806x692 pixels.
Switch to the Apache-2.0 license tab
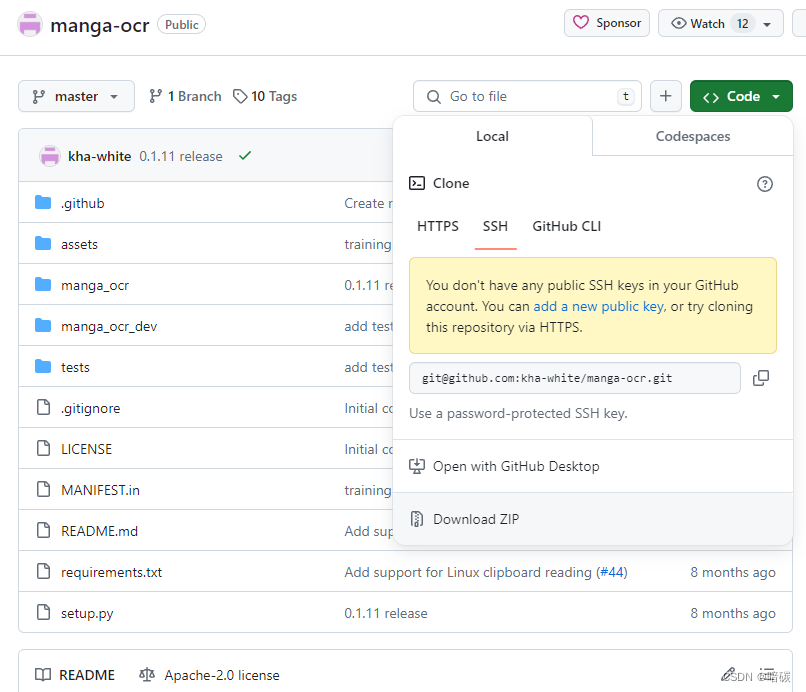[210, 675]
